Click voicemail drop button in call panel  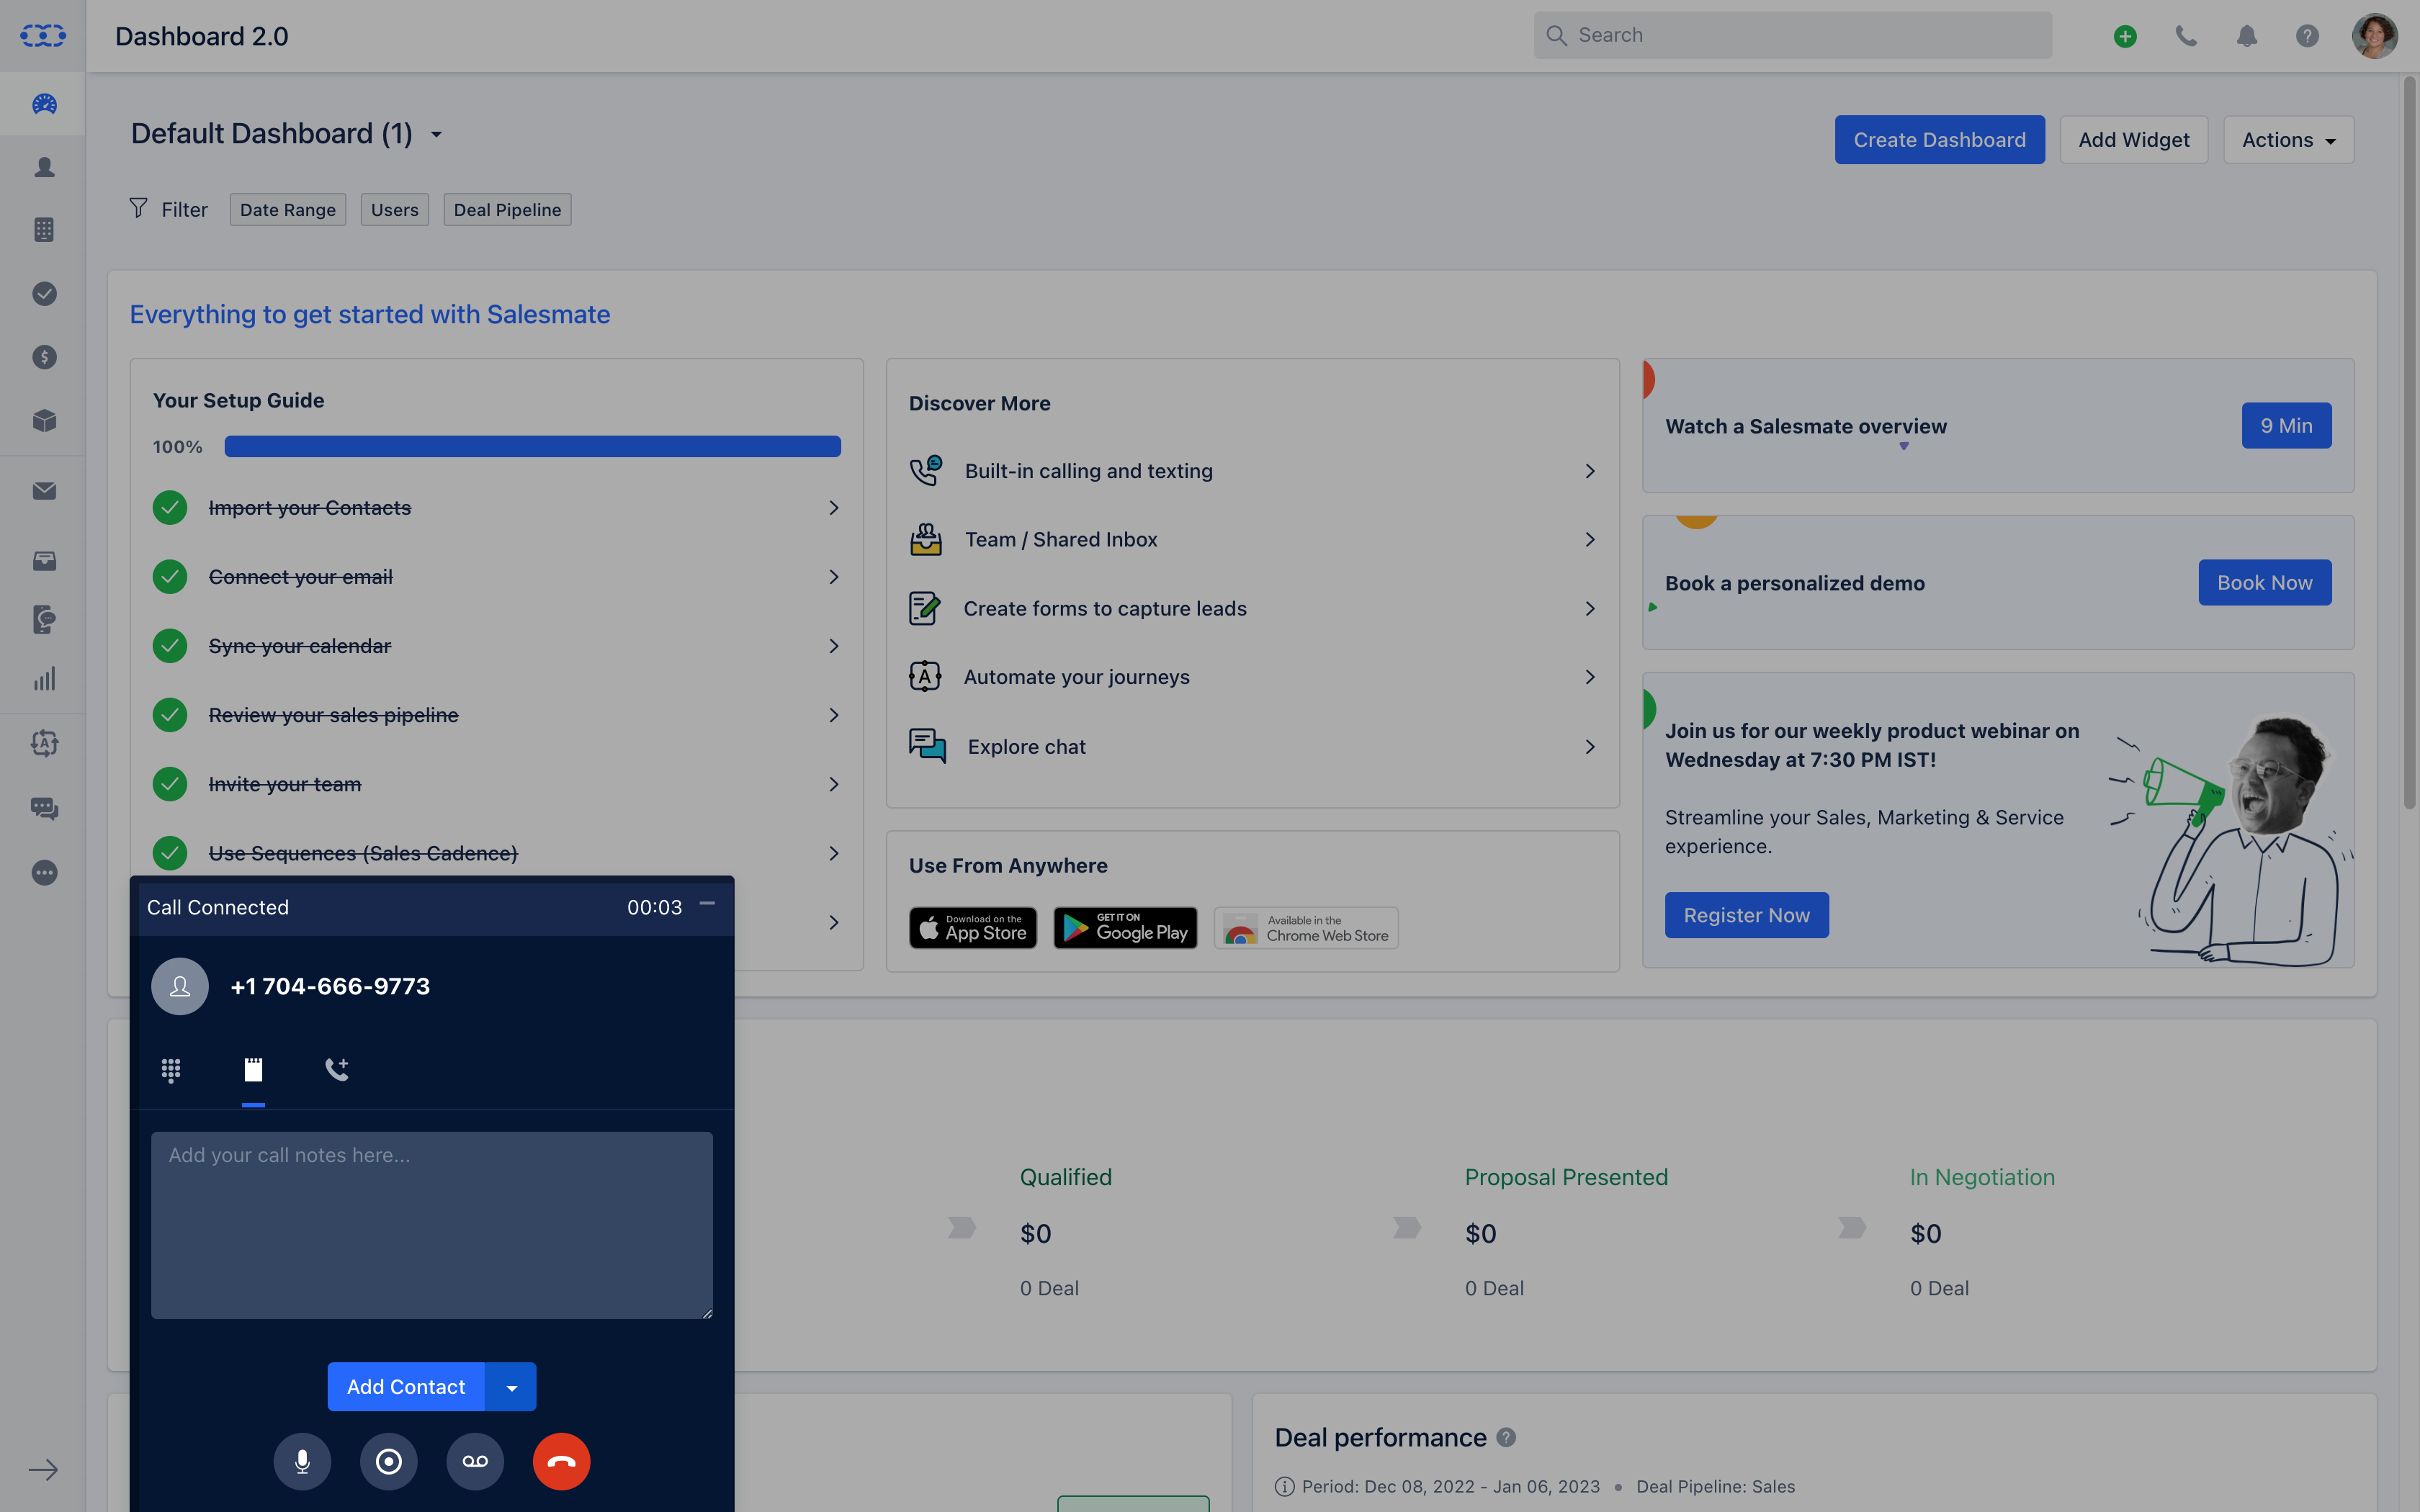pyautogui.click(x=475, y=1462)
